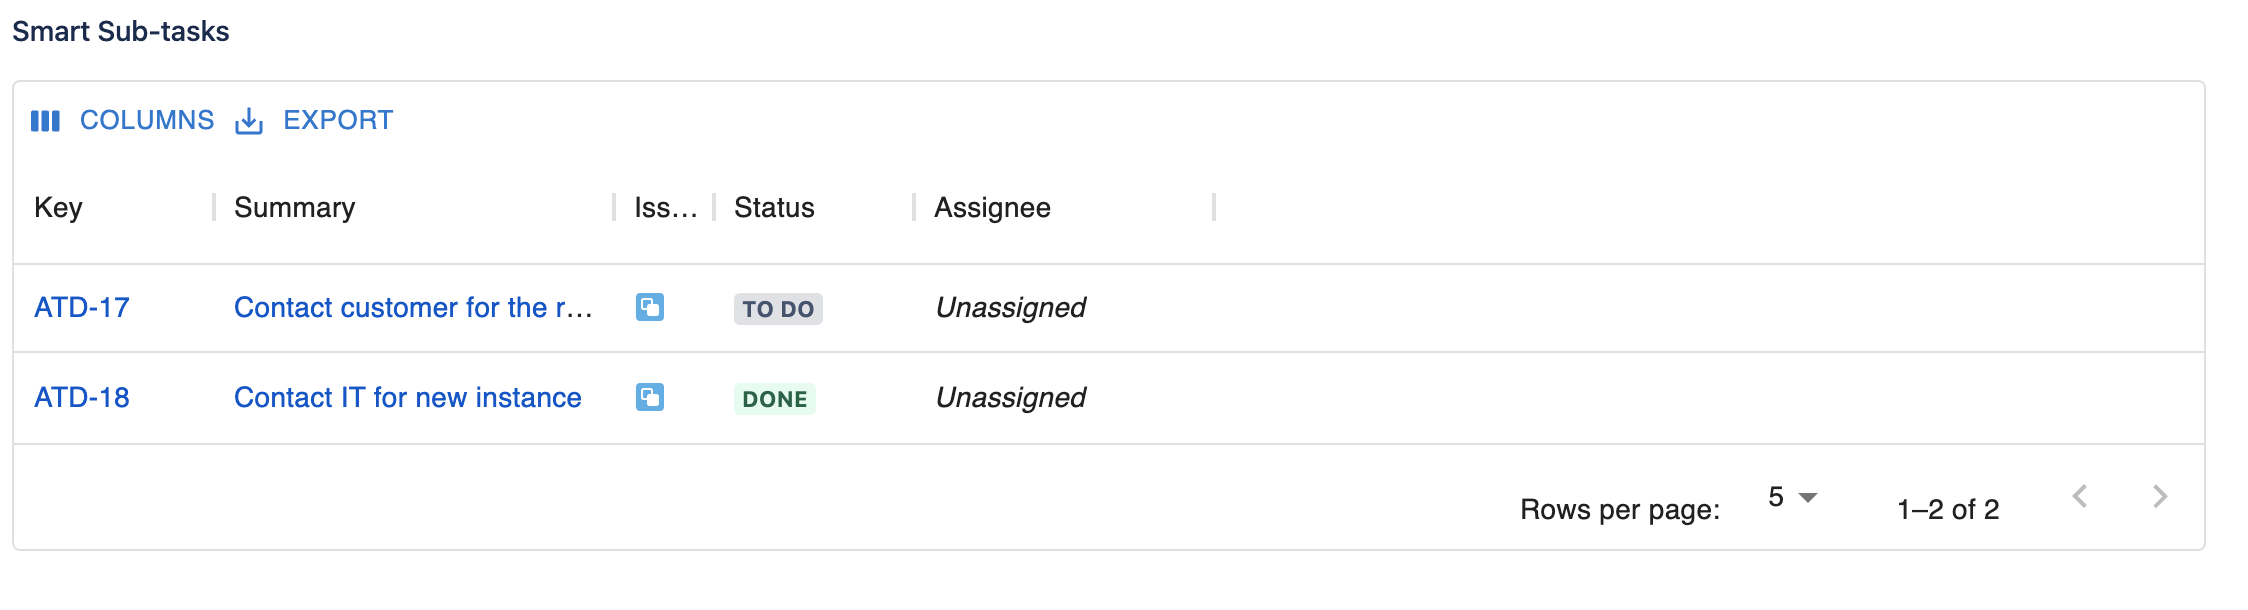Open "Contact IT for new instance" summary
Screen dimensions: 2248x610
click(407, 397)
